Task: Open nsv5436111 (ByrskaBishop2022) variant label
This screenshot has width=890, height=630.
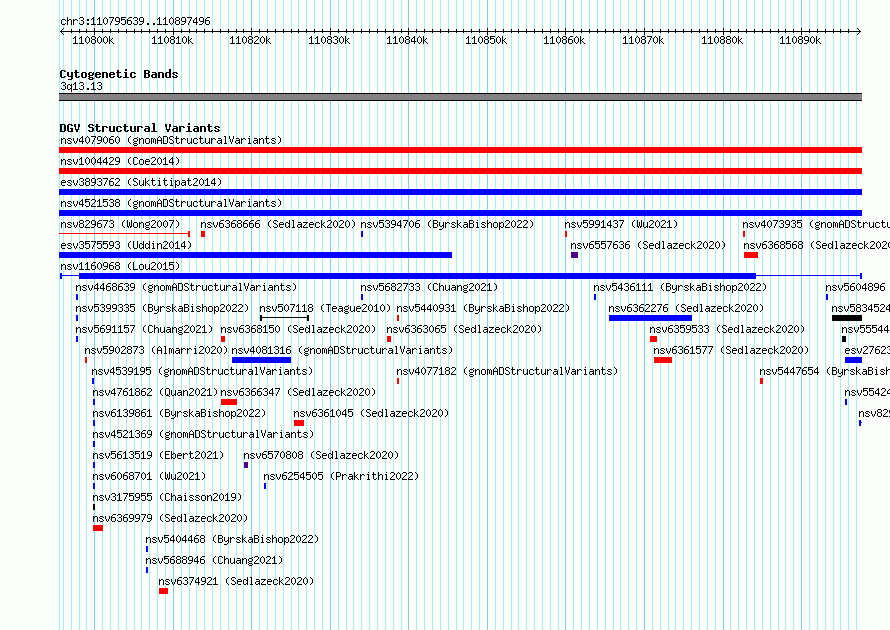Action: tap(680, 287)
